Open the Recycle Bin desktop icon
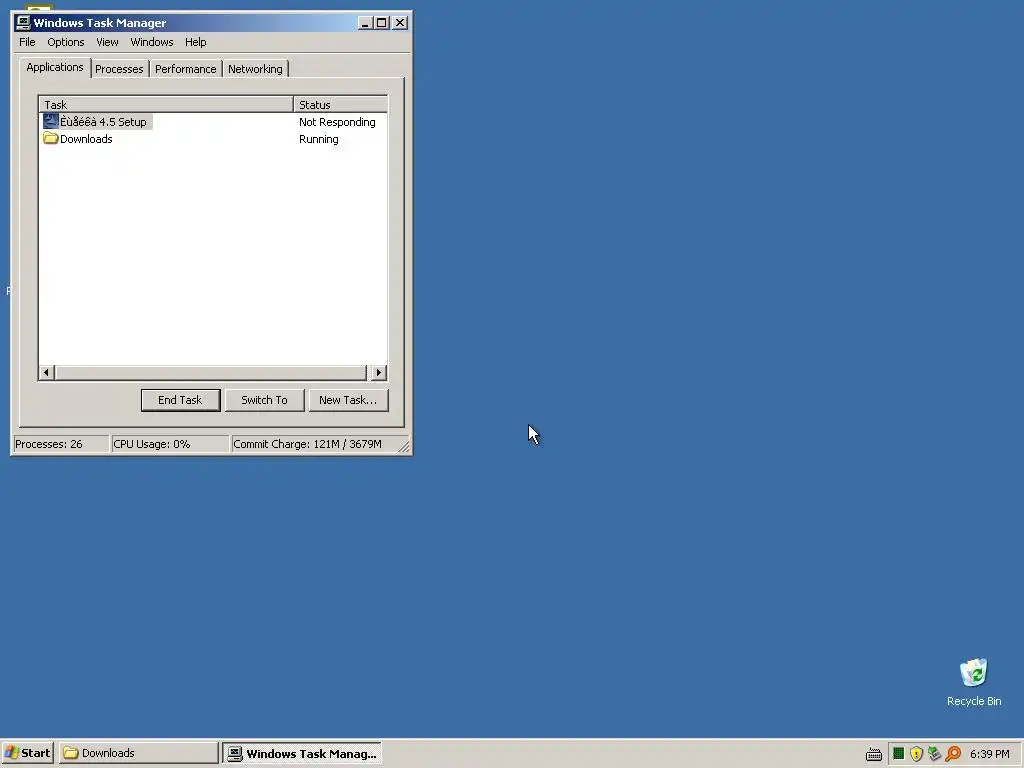 pyautogui.click(x=974, y=682)
